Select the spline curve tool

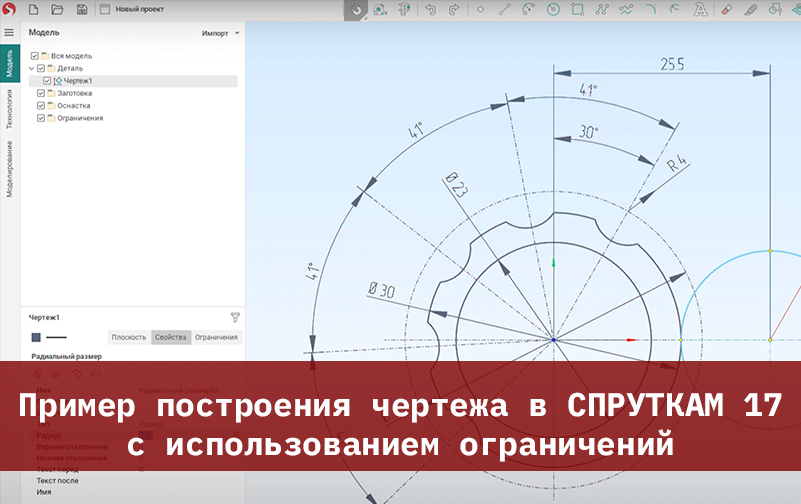click(x=626, y=9)
